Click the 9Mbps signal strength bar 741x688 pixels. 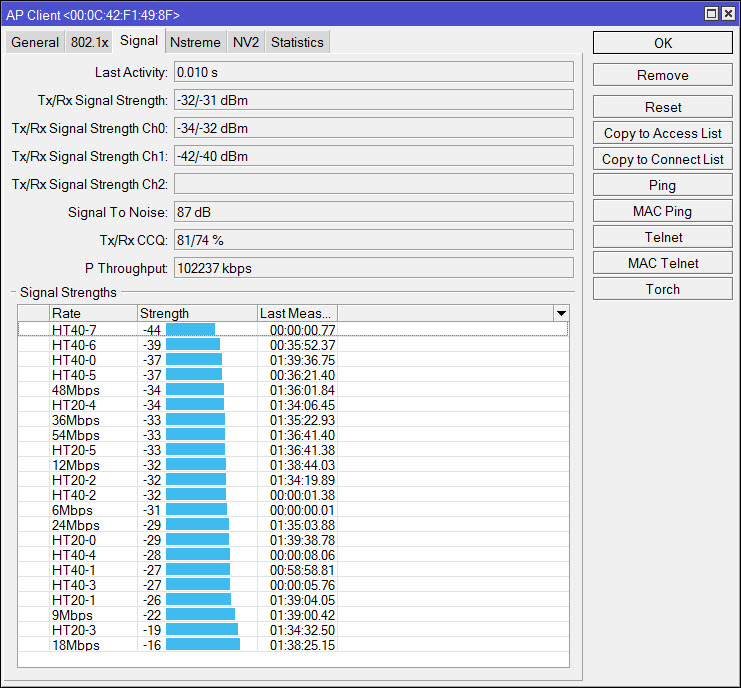click(200, 614)
